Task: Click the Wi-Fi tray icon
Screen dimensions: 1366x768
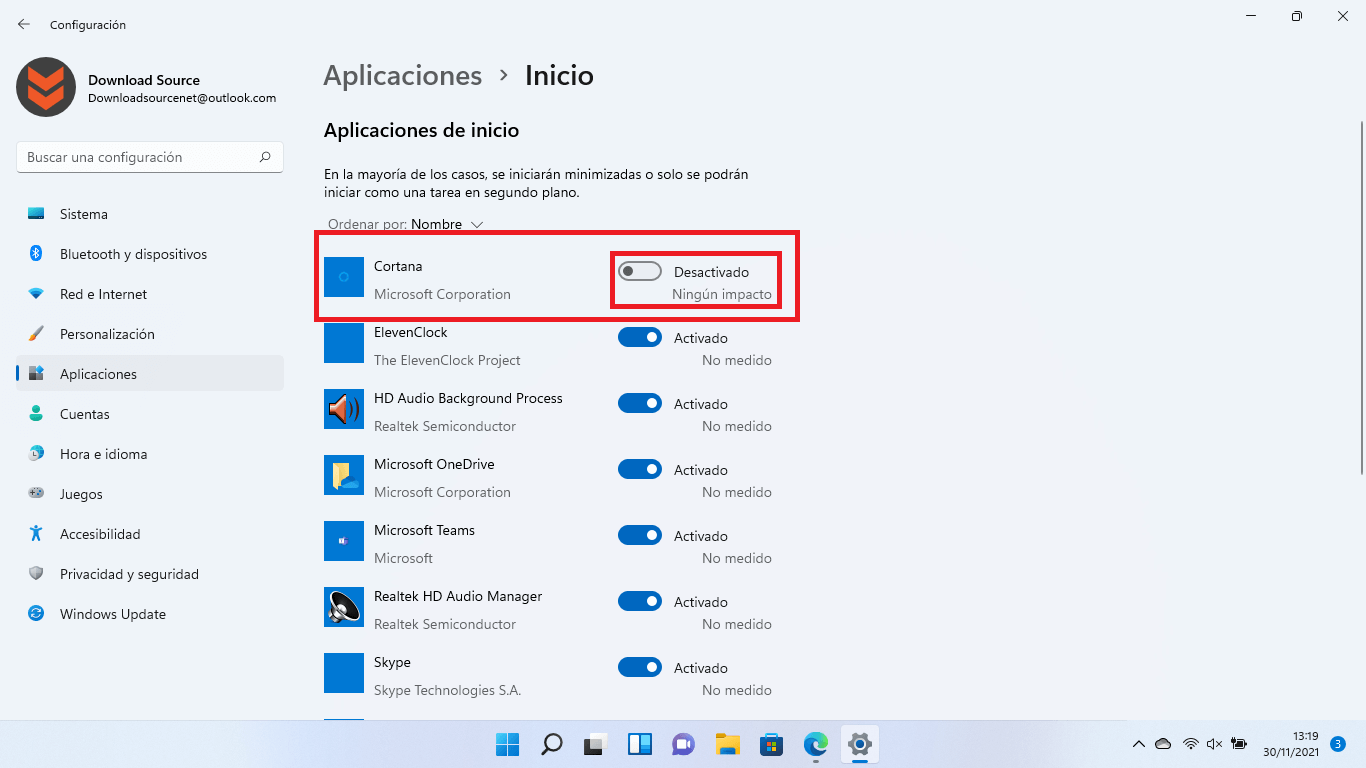Action: pyautogui.click(x=1190, y=744)
